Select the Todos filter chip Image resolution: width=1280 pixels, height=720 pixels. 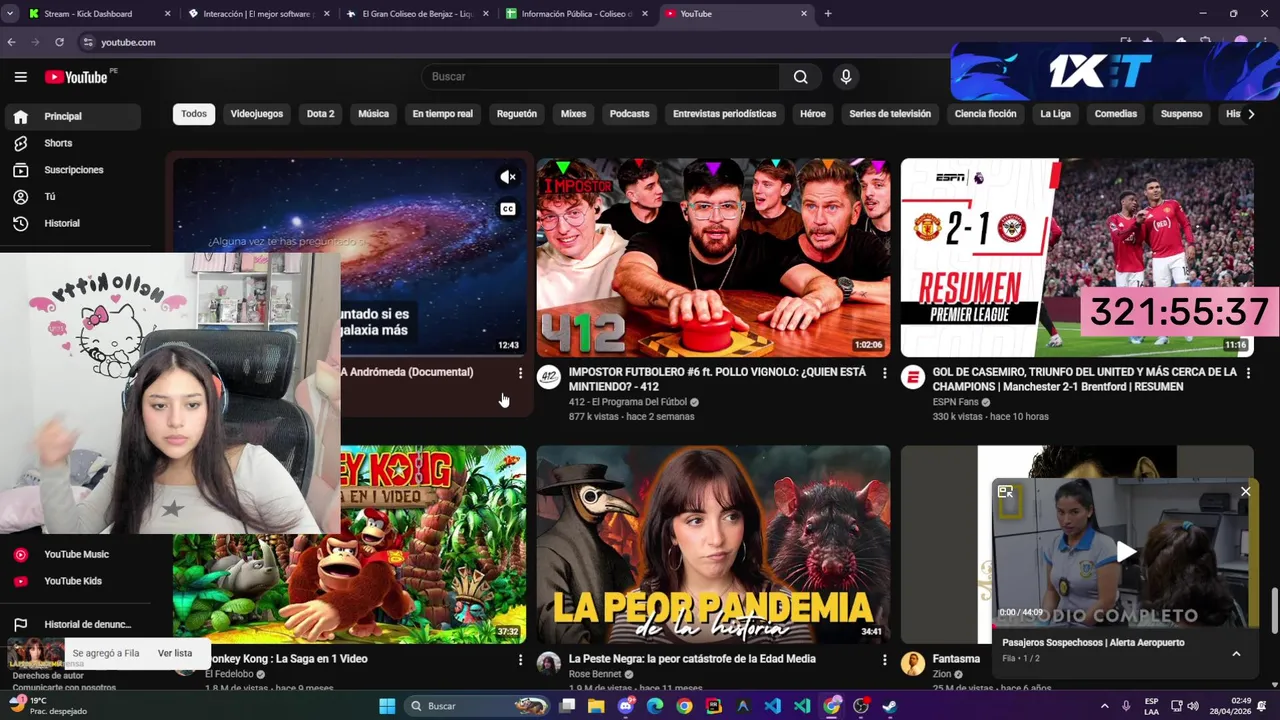194,114
